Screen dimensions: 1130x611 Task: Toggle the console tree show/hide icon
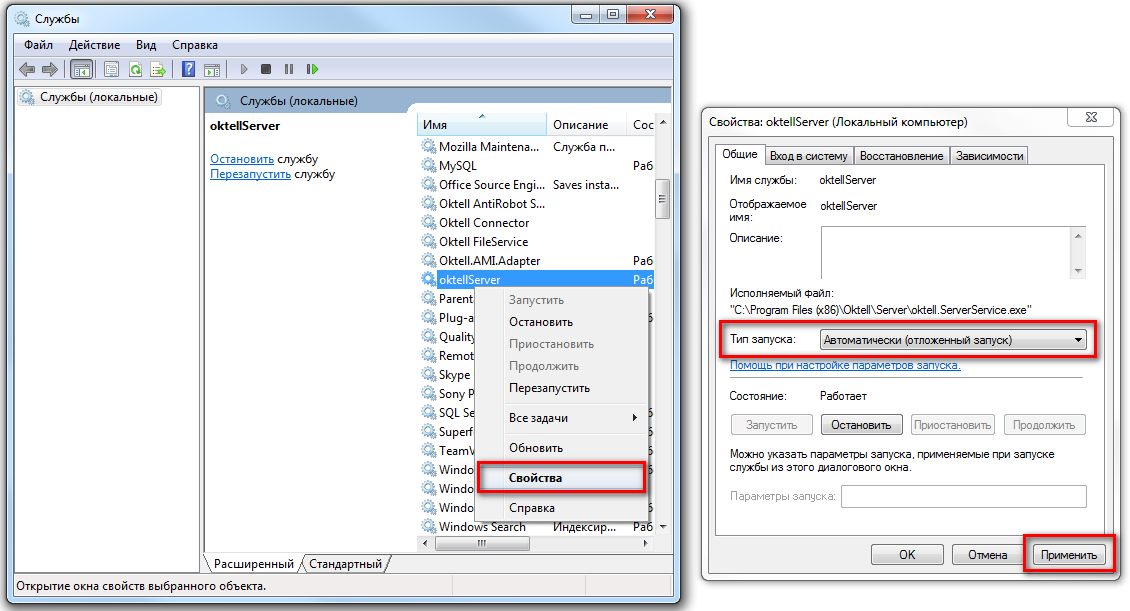pyautogui.click(x=81, y=69)
